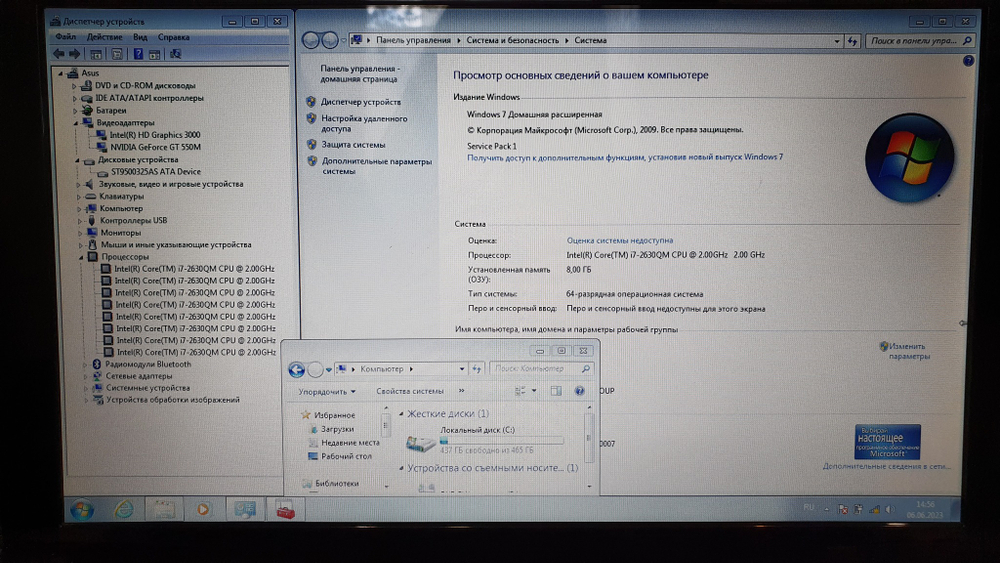Click the blue Help icon in Device Manager toolbar
This screenshot has width=1000, height=563.
coord(138,54)
